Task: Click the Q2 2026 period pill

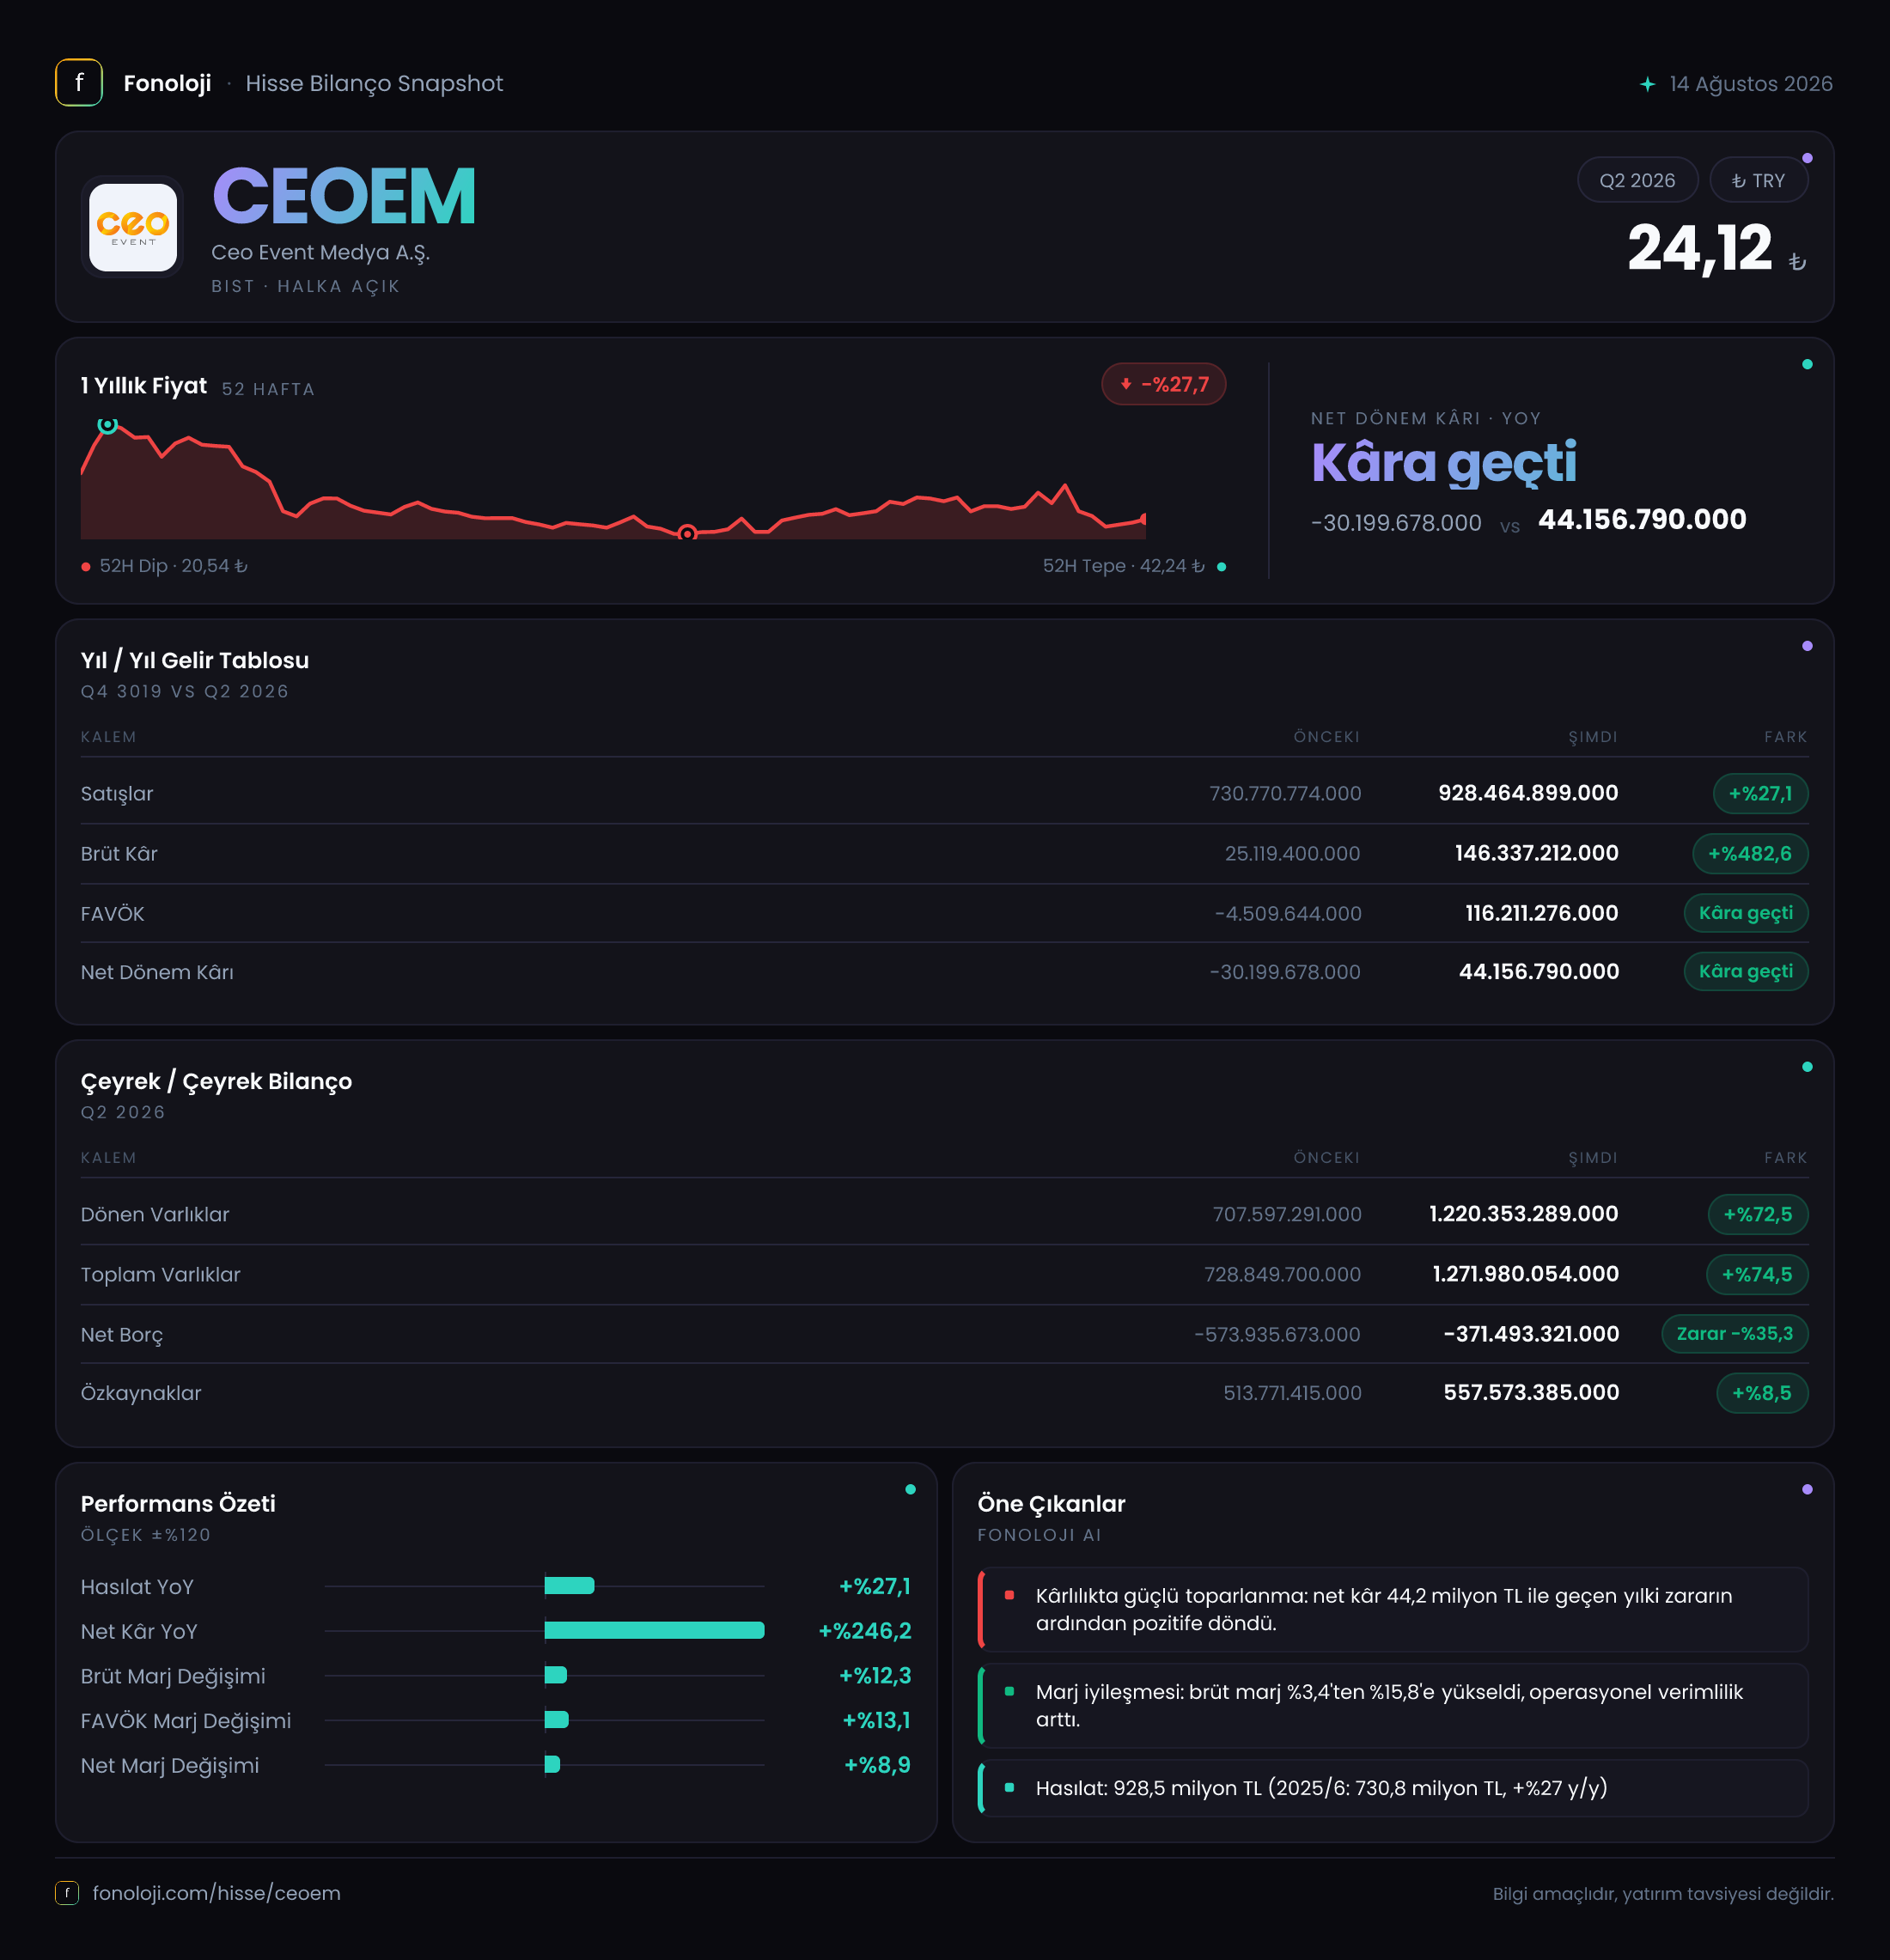Action: tap(1637, 180)
